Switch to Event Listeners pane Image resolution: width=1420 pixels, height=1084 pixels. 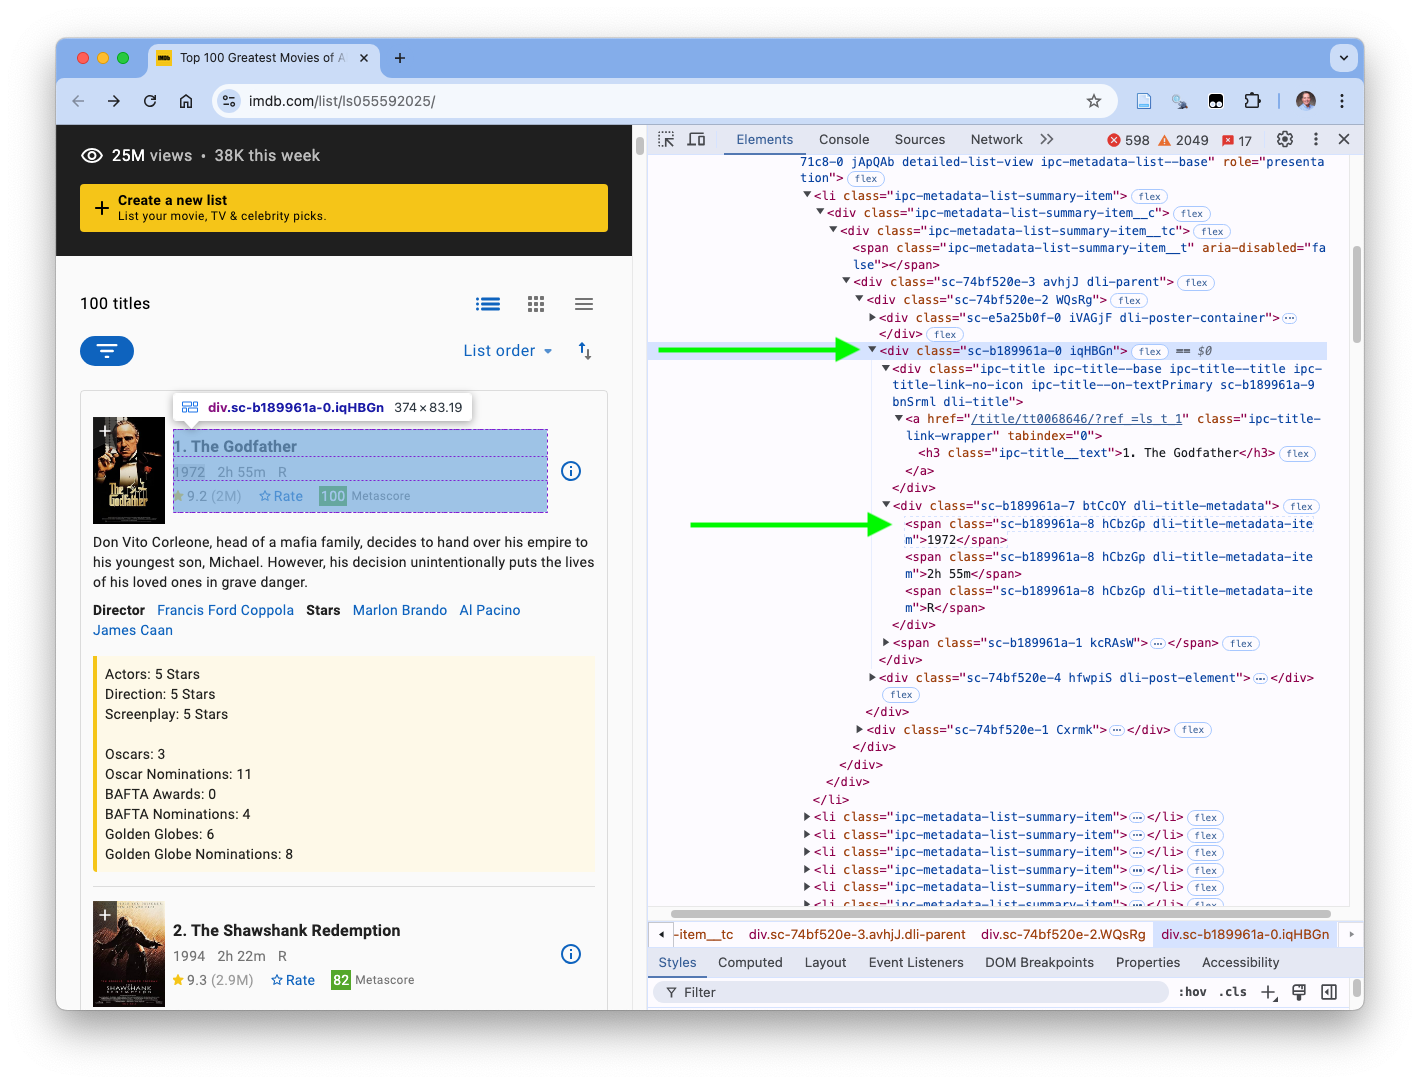pyautogui.click(x=916, y=963)
